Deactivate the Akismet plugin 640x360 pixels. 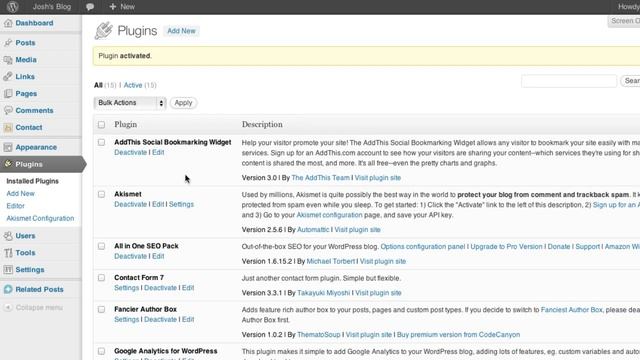click(x=130, y=204)
